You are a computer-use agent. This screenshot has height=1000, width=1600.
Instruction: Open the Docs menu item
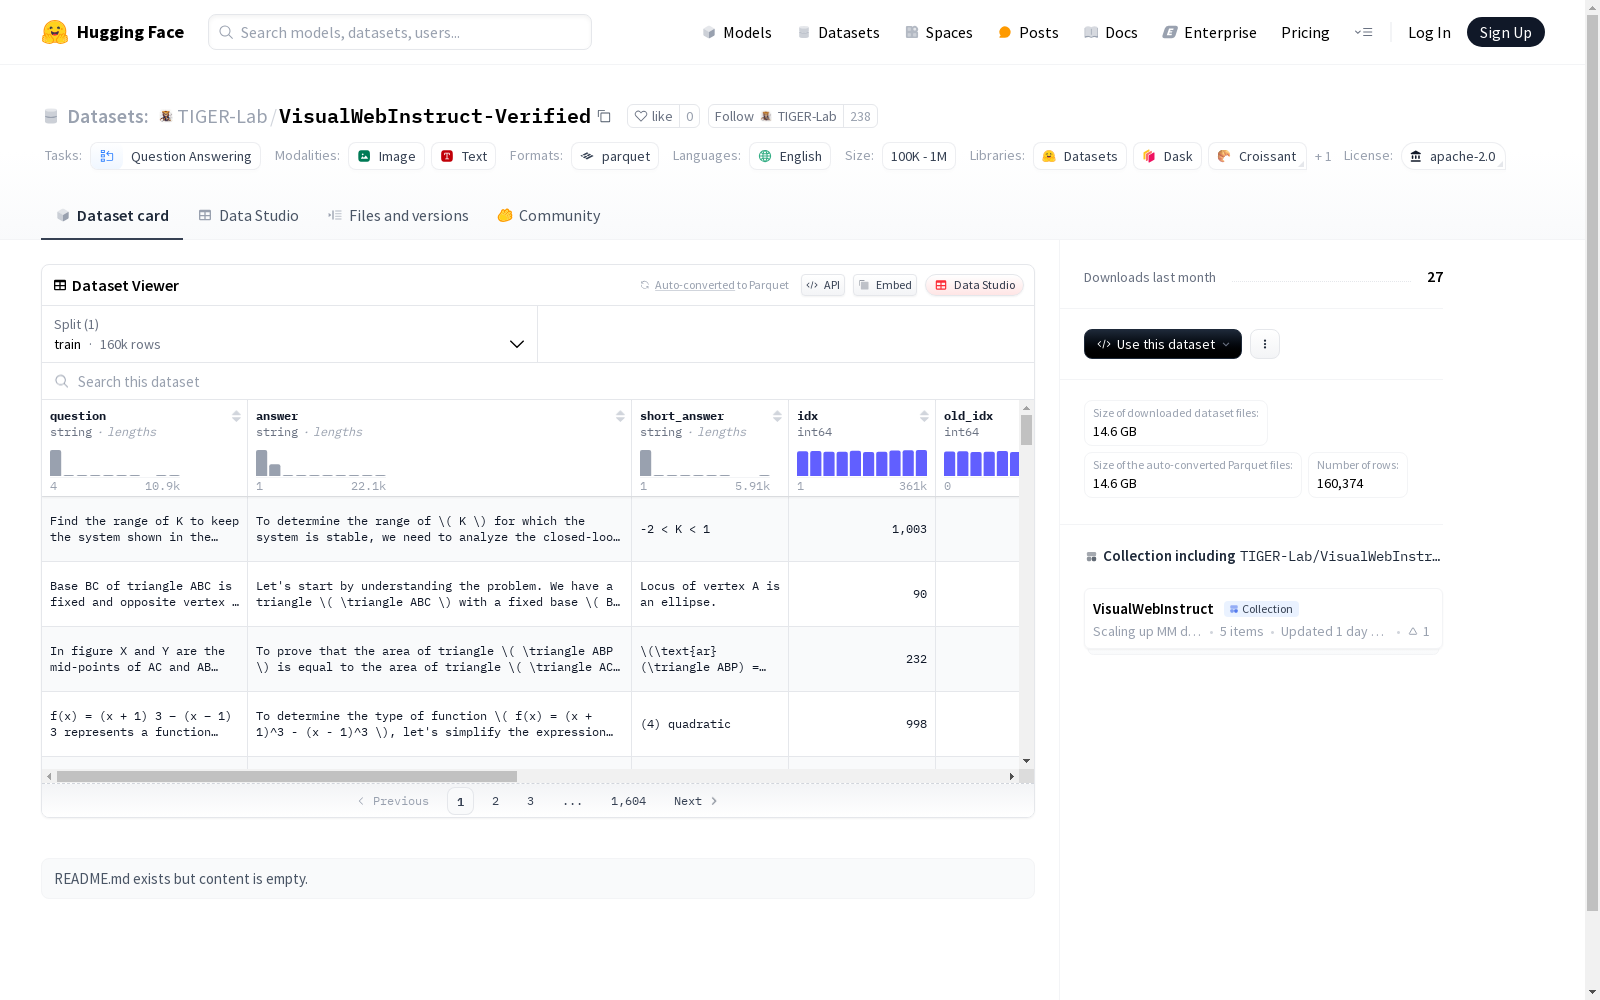click(x=1111, y=32)
